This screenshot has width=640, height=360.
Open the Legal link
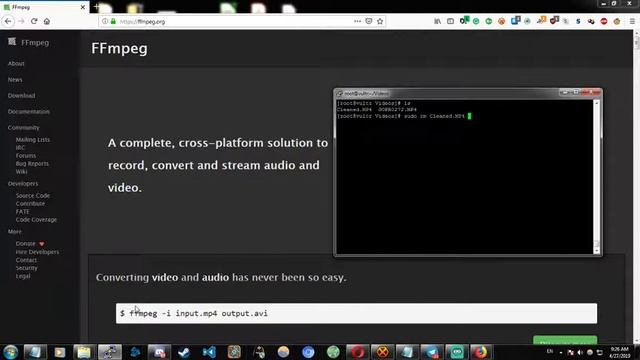point(23,276)
